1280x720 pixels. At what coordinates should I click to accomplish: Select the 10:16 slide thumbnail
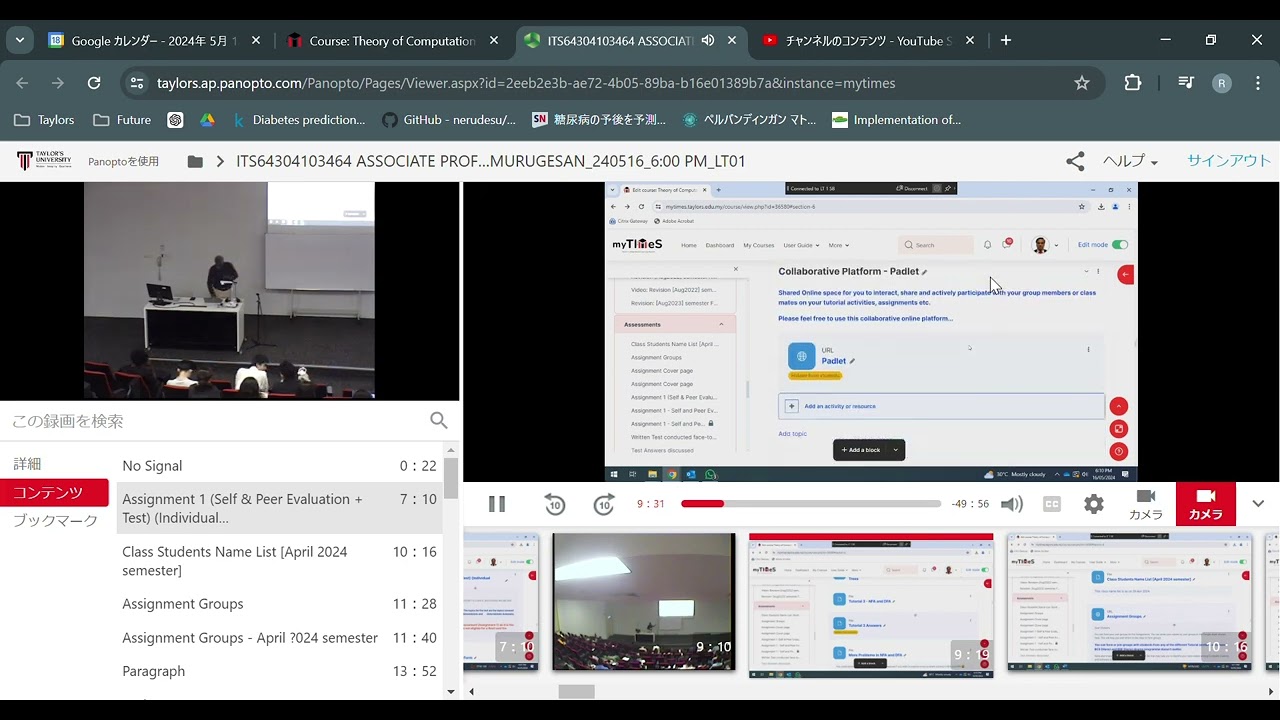coord(1129,601)
